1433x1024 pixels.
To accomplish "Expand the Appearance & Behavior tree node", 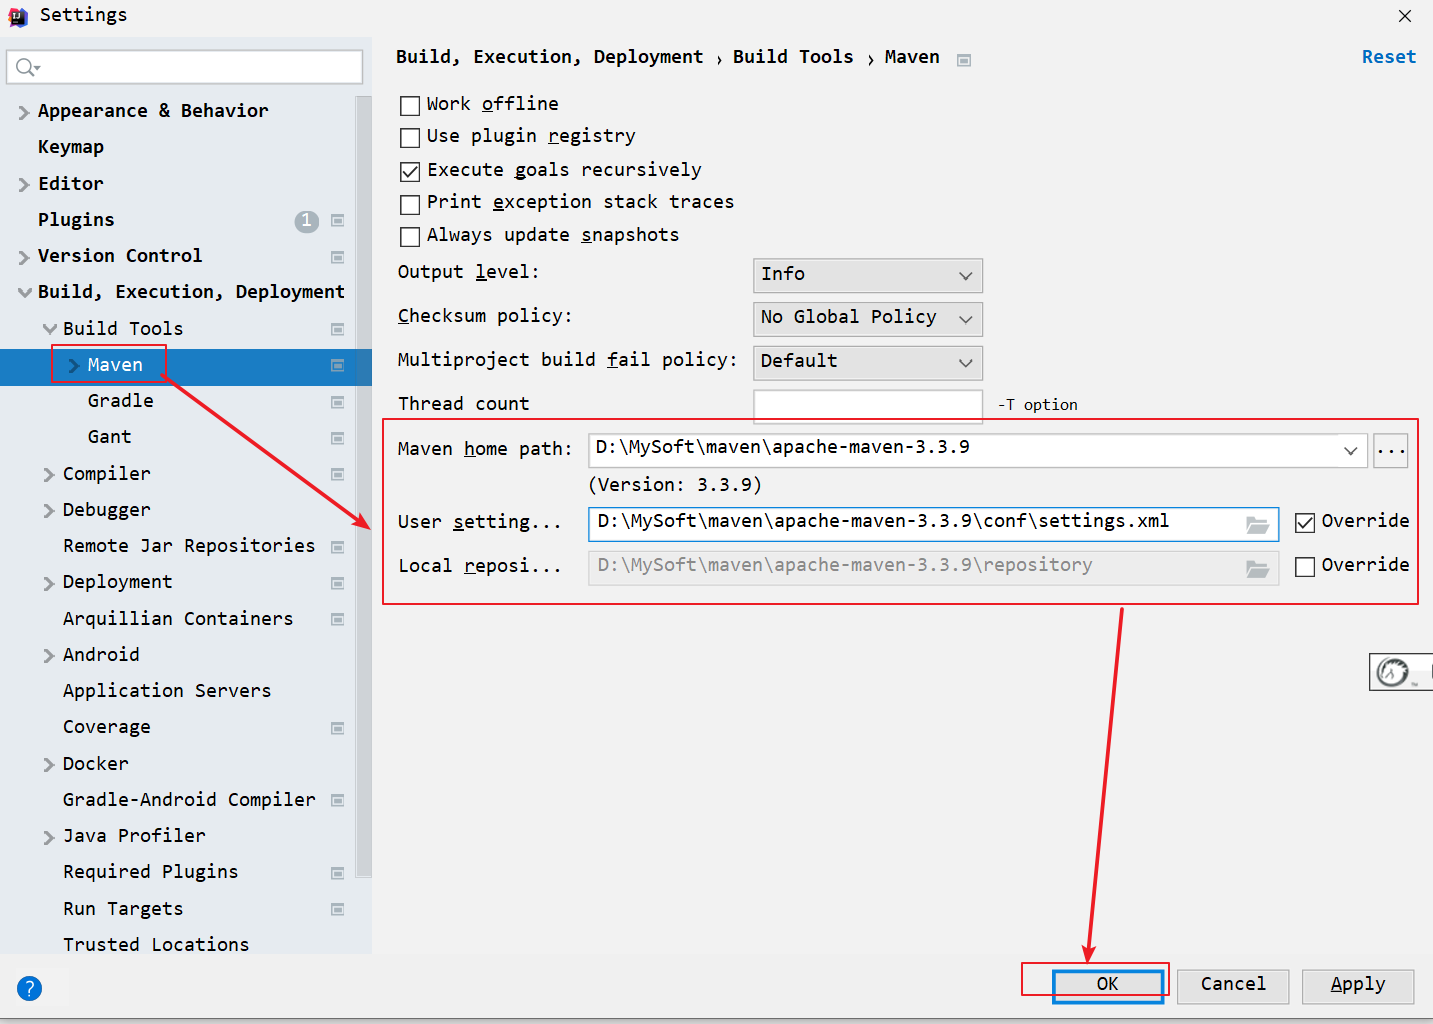I will [24, 112].
